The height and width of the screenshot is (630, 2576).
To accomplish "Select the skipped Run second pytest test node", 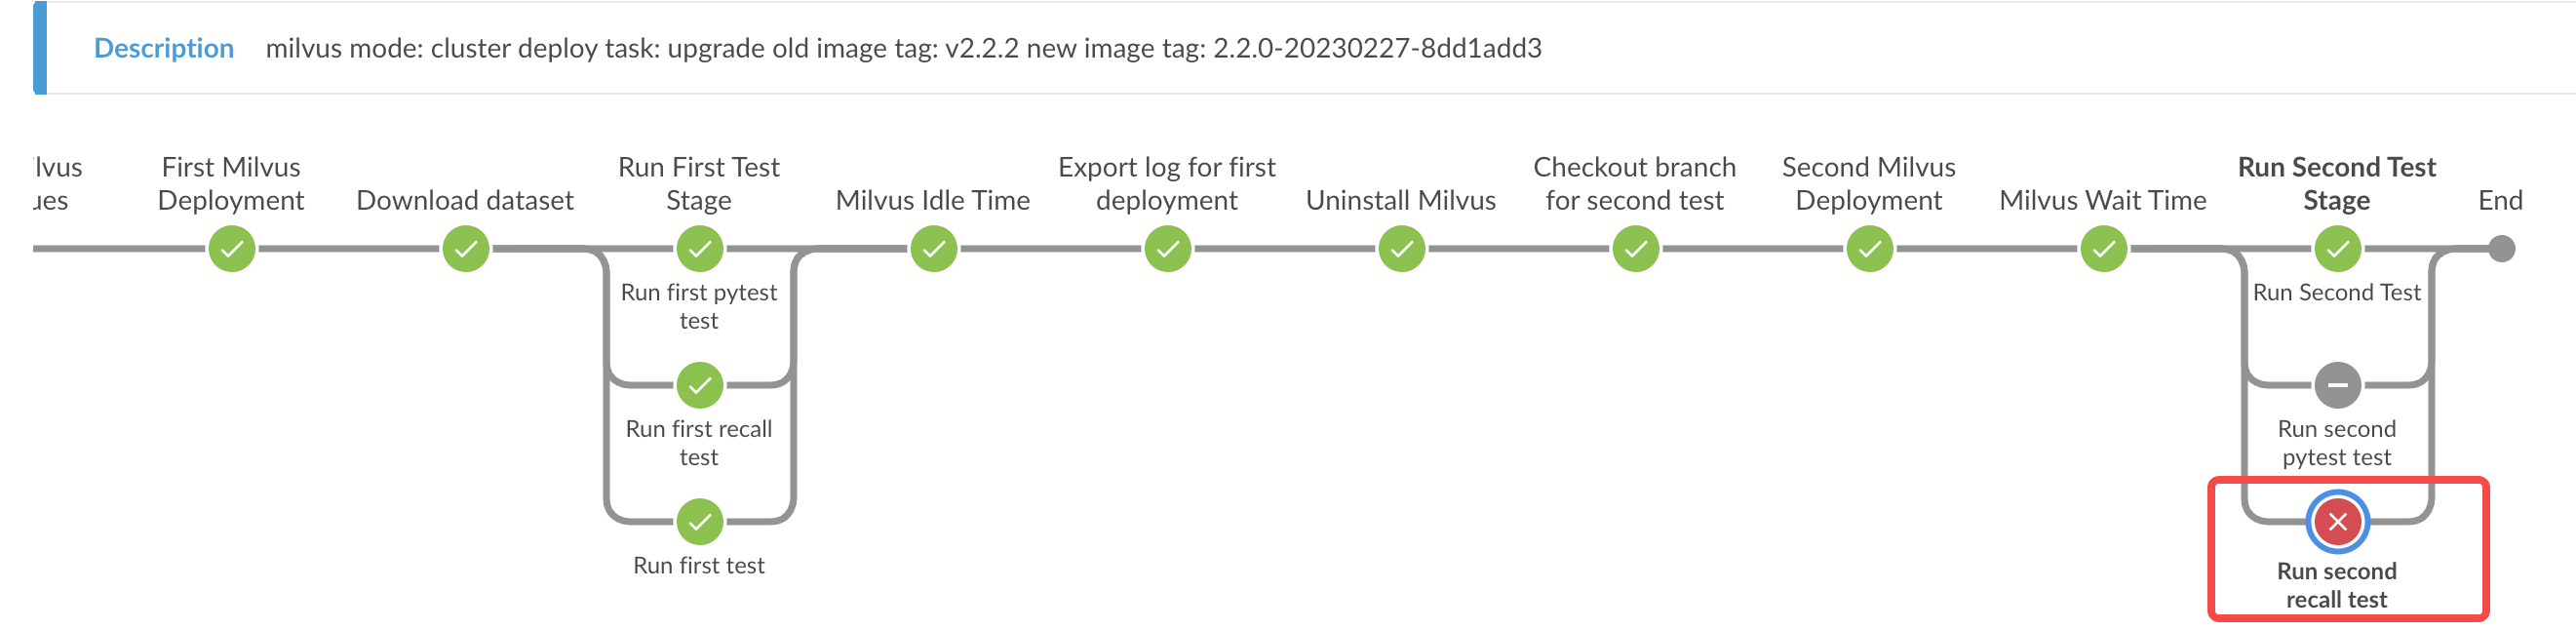I will tap(2337, 384).
